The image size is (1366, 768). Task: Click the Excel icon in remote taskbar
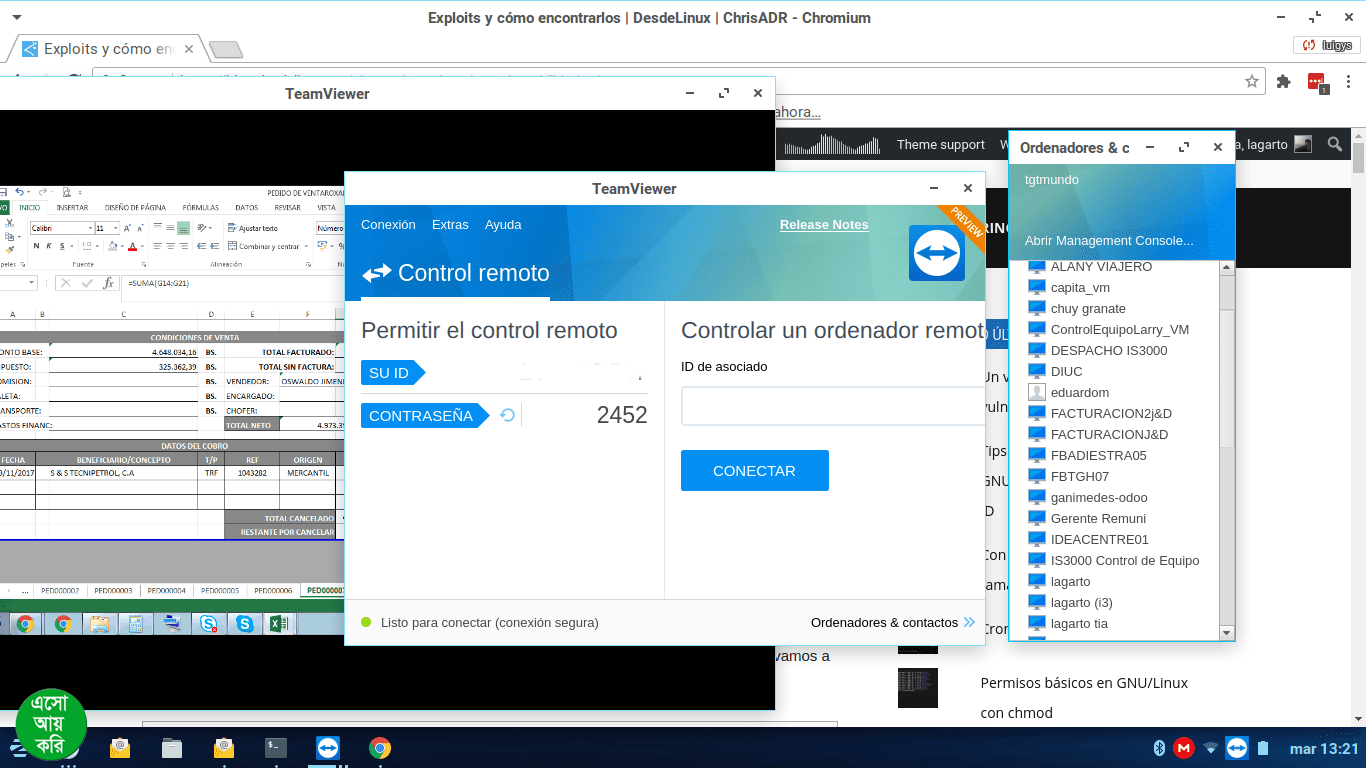click(277, 624)
